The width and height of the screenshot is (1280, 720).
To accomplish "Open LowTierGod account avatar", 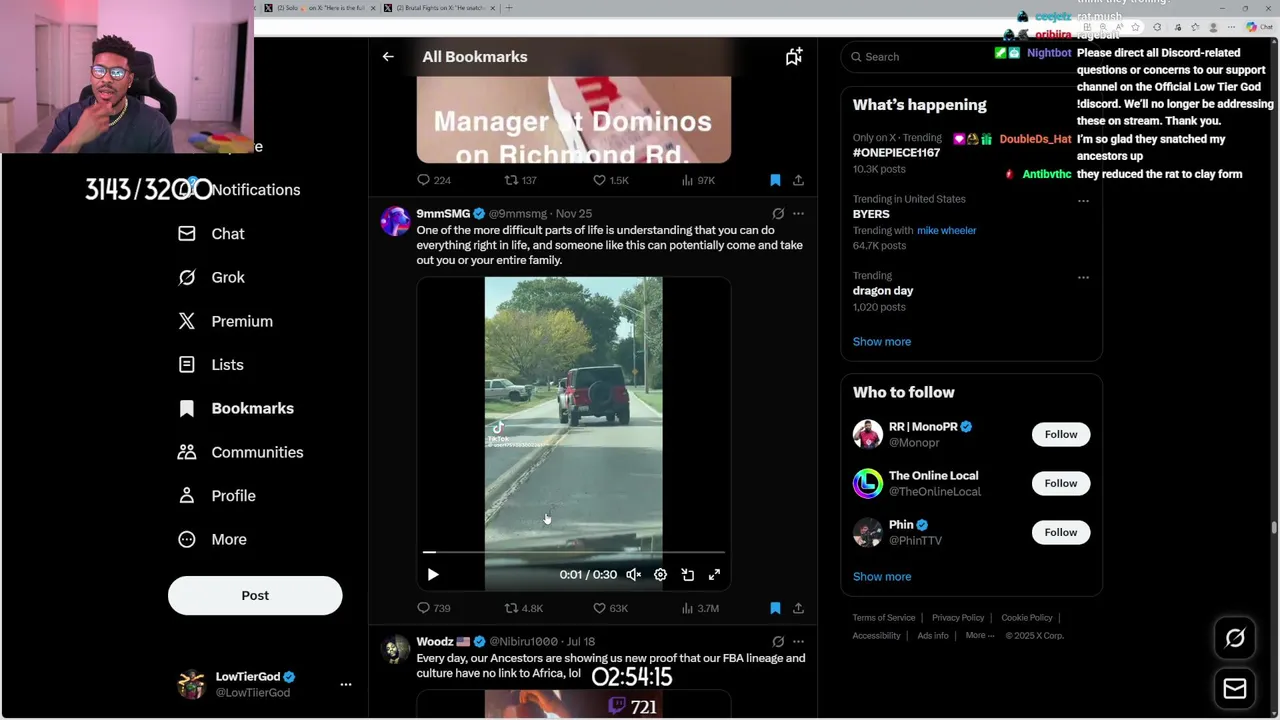I will pos(190,684).
